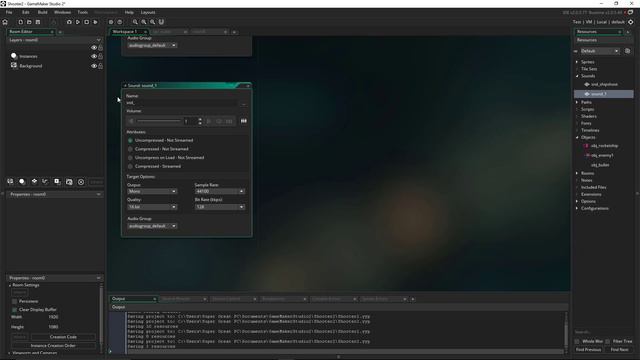Click the Find Previous button
The width and height of the screenshot is (640, 360).
[x=588, y=349]
